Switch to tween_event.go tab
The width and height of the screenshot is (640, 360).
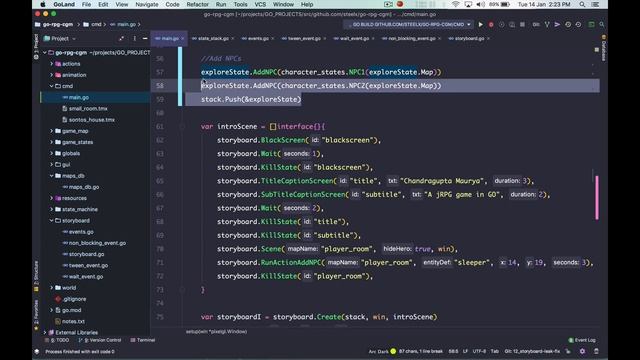304,38
